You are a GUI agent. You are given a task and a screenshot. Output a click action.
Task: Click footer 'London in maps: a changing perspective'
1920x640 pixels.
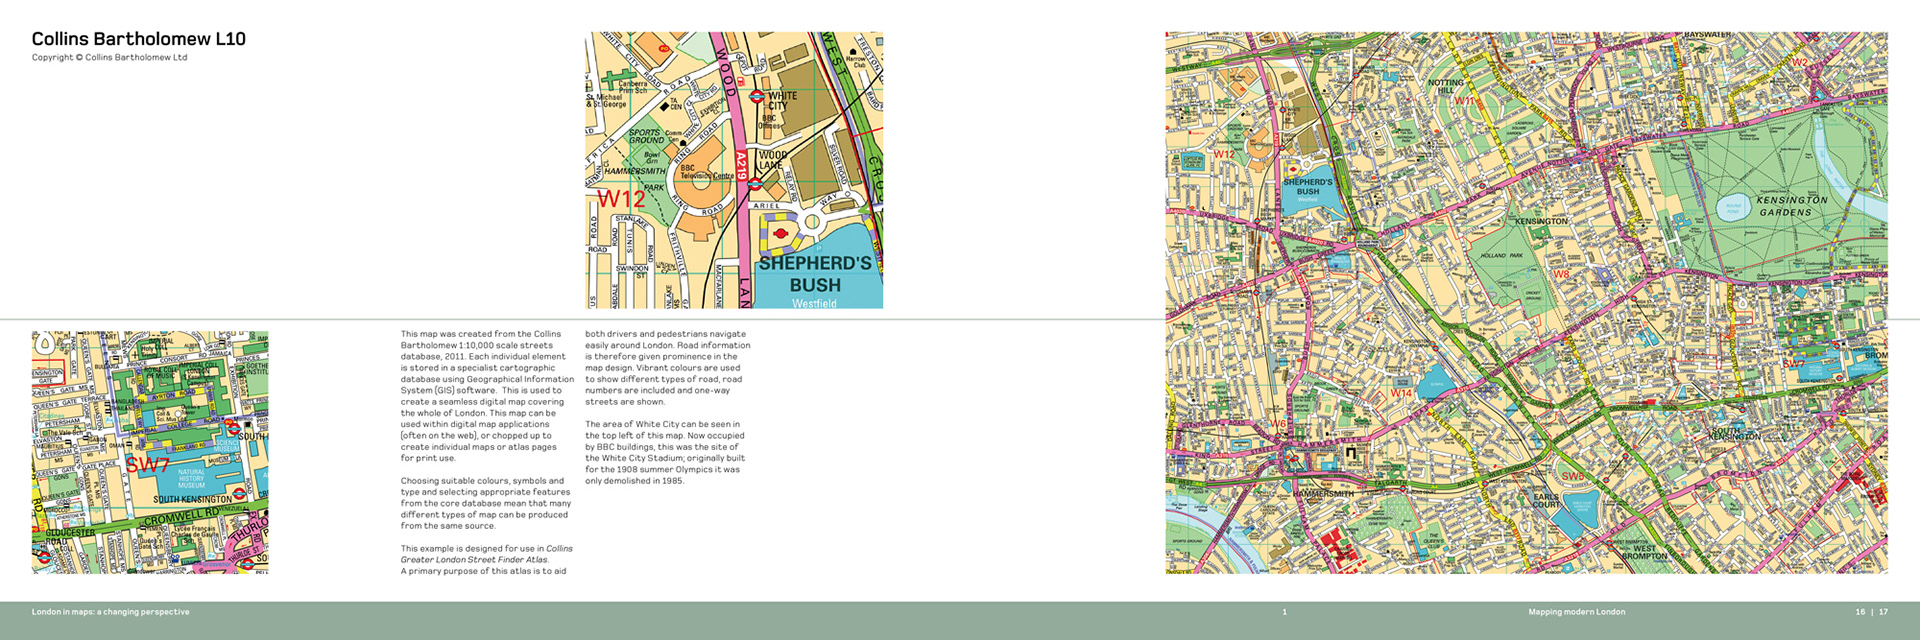click(111, 612)
